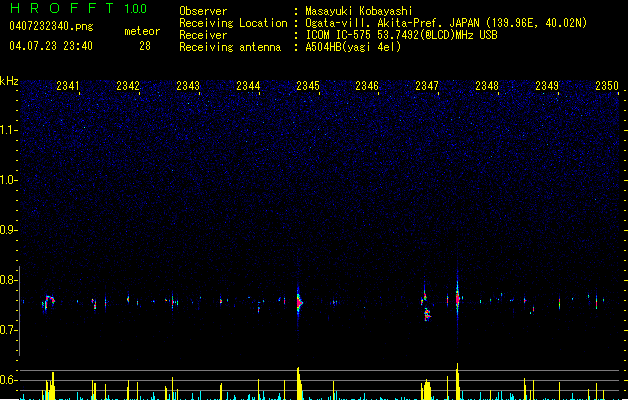Select antenna value A504HB(yagi 4el)
The image size is (629, 400).
pyautogui.click(x=353, y=47)
